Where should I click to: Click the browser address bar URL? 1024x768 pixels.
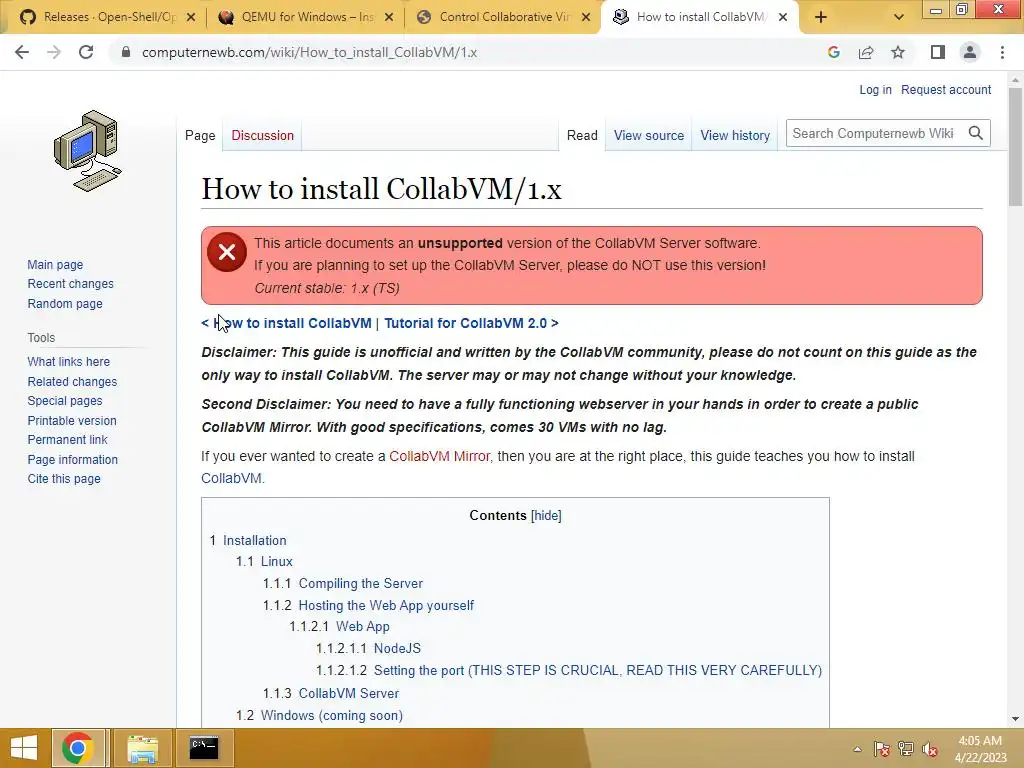click(309, 52)
